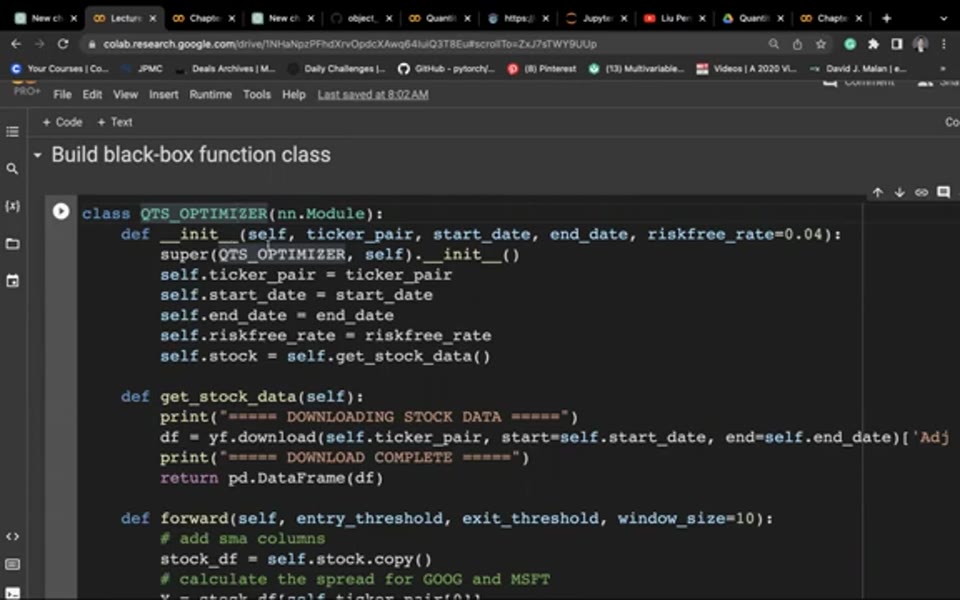960x600 pixels.
Task: Open the Multivariable bookmark
Action: tap(637, 69)
